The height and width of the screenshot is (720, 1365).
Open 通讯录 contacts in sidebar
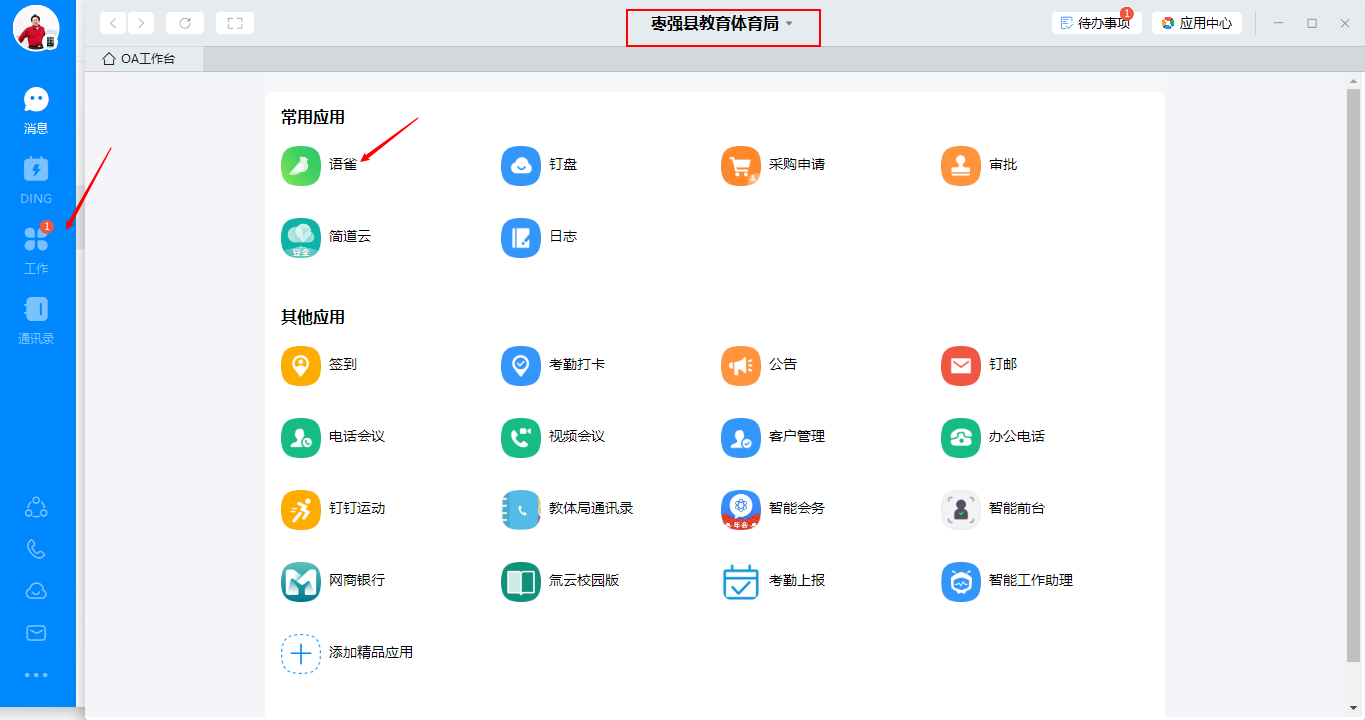36,320
